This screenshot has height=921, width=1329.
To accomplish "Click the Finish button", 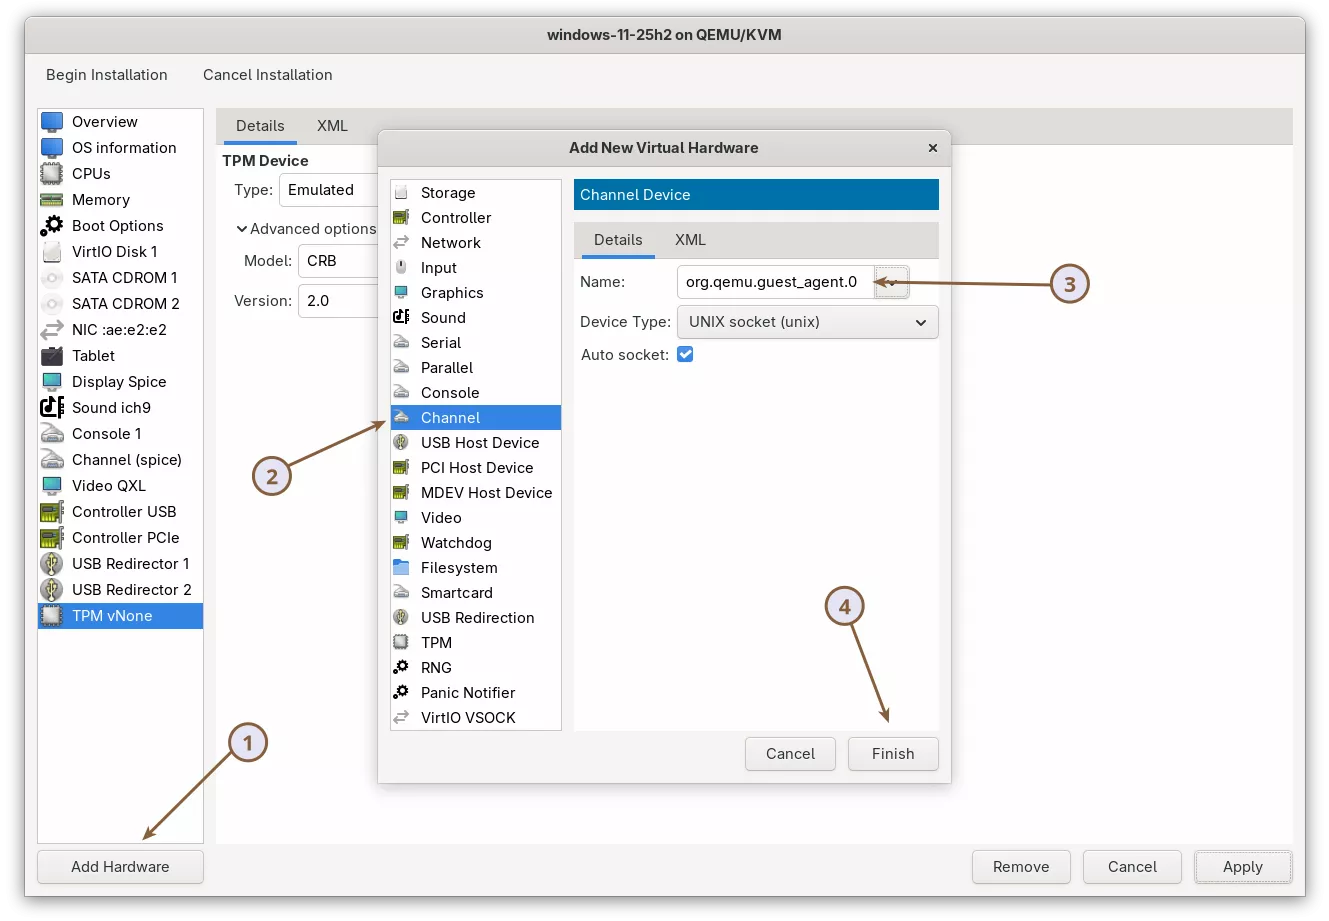I will tap(892, 753).
